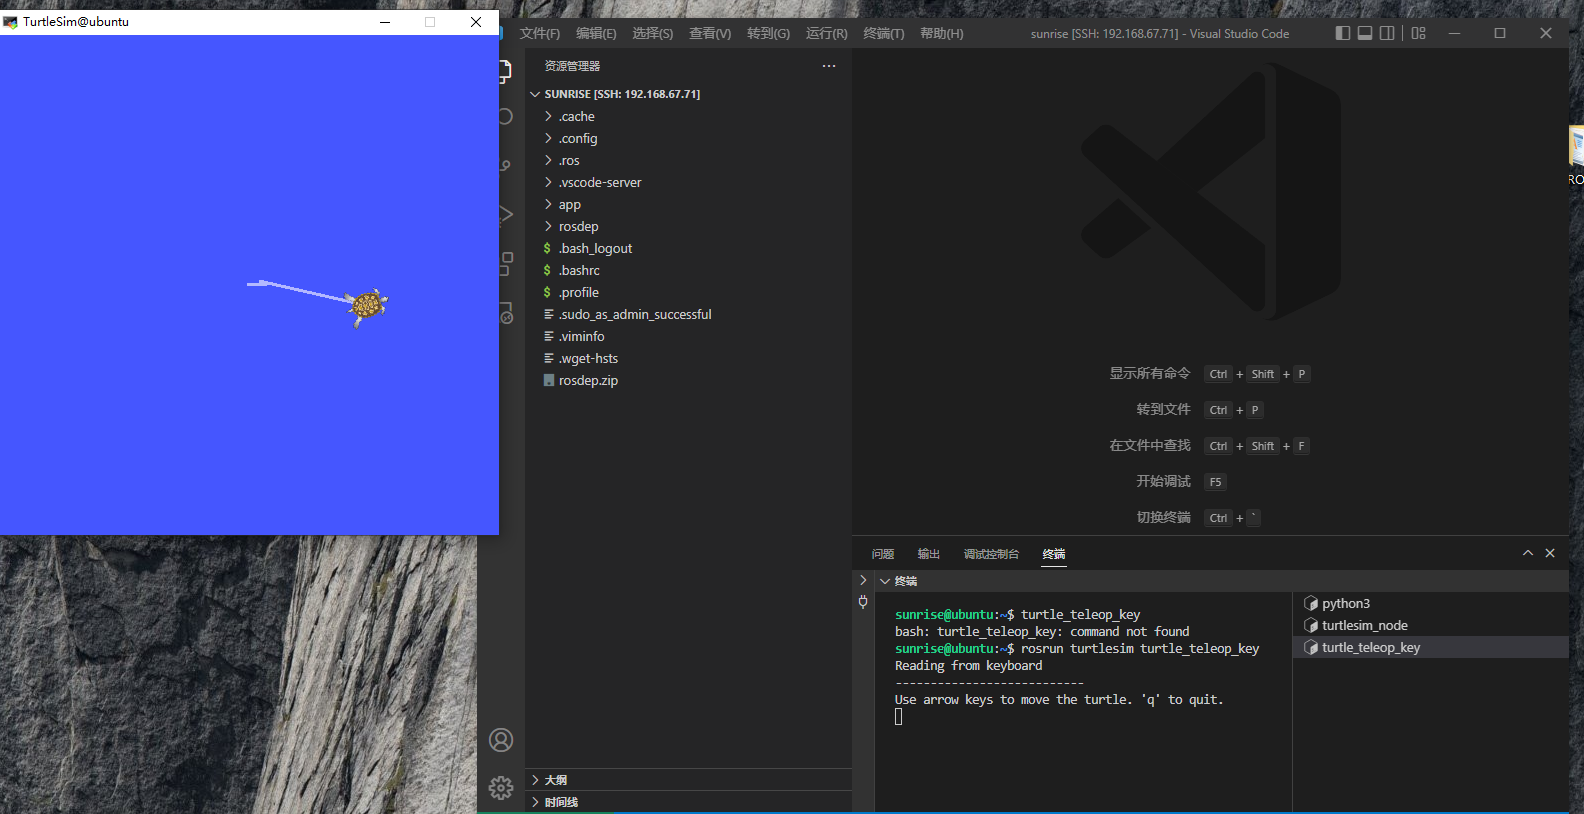Expand the .cache folder

click(x=548, y=116)
